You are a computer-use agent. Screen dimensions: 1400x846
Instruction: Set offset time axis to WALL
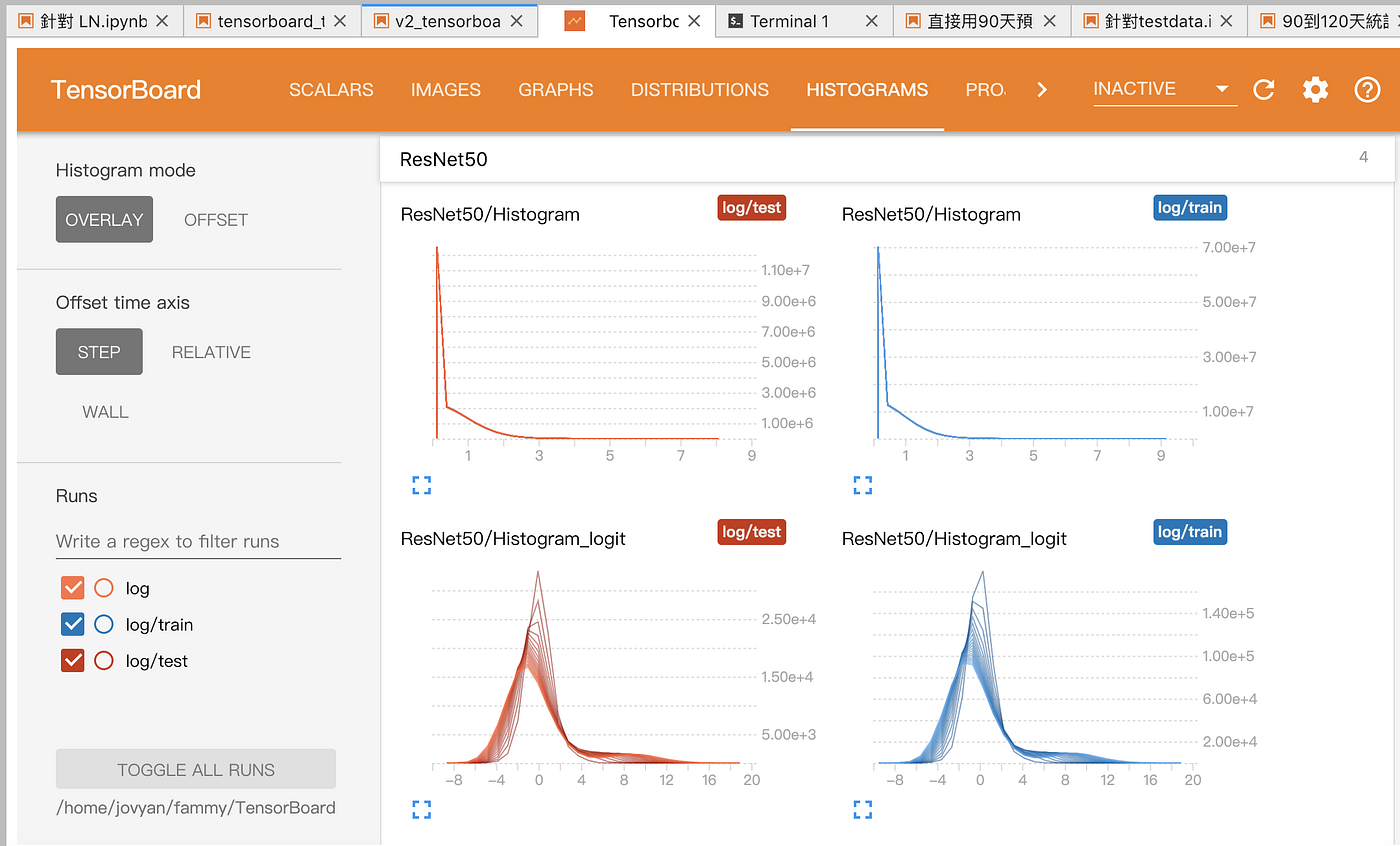105,411
